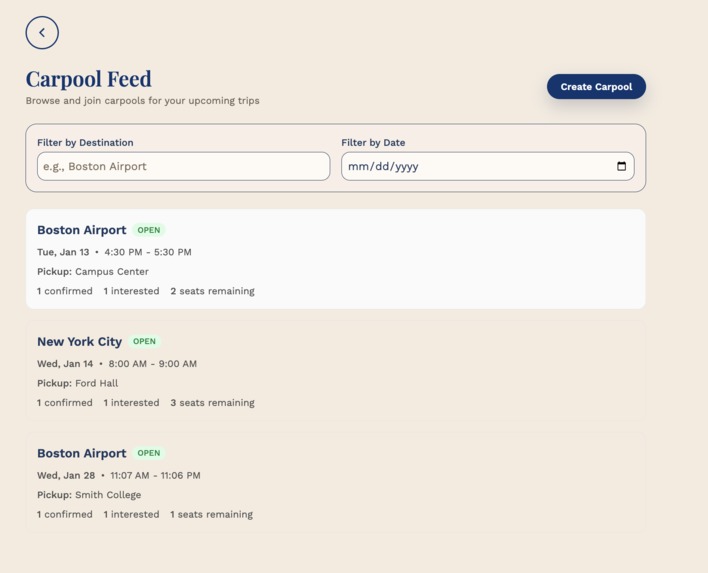Click "Pickup: Smith College" line
This screenshot has height=573, width=708.
coord(89,495)
